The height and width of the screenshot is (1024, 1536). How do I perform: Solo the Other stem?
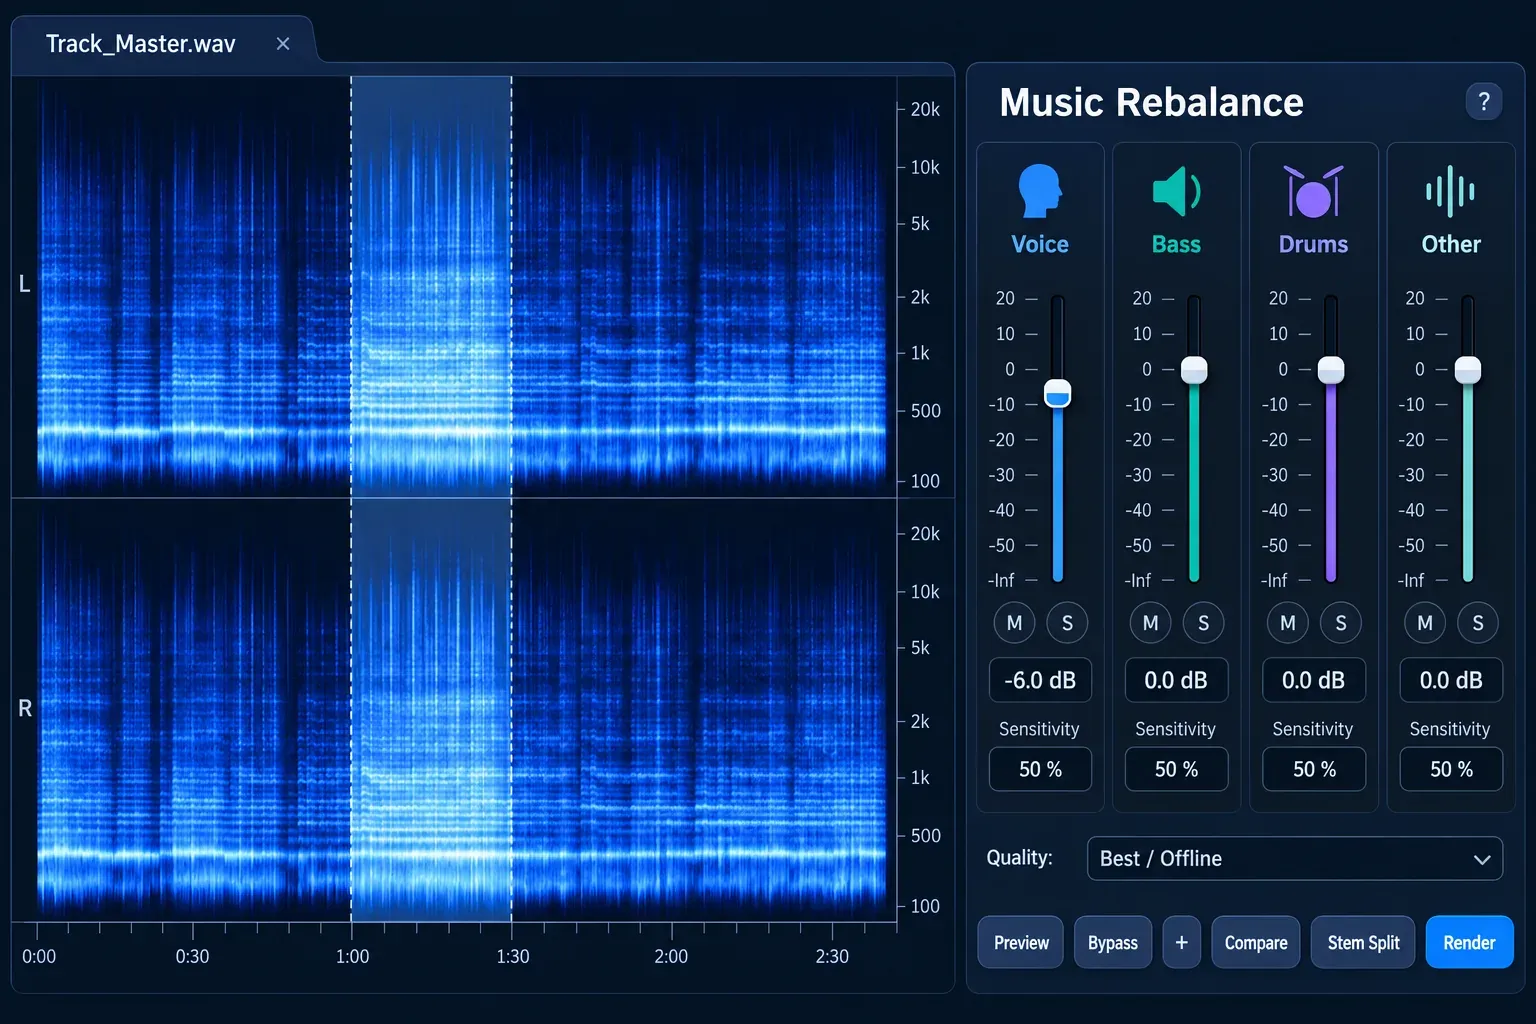[x=1477, y=623]
